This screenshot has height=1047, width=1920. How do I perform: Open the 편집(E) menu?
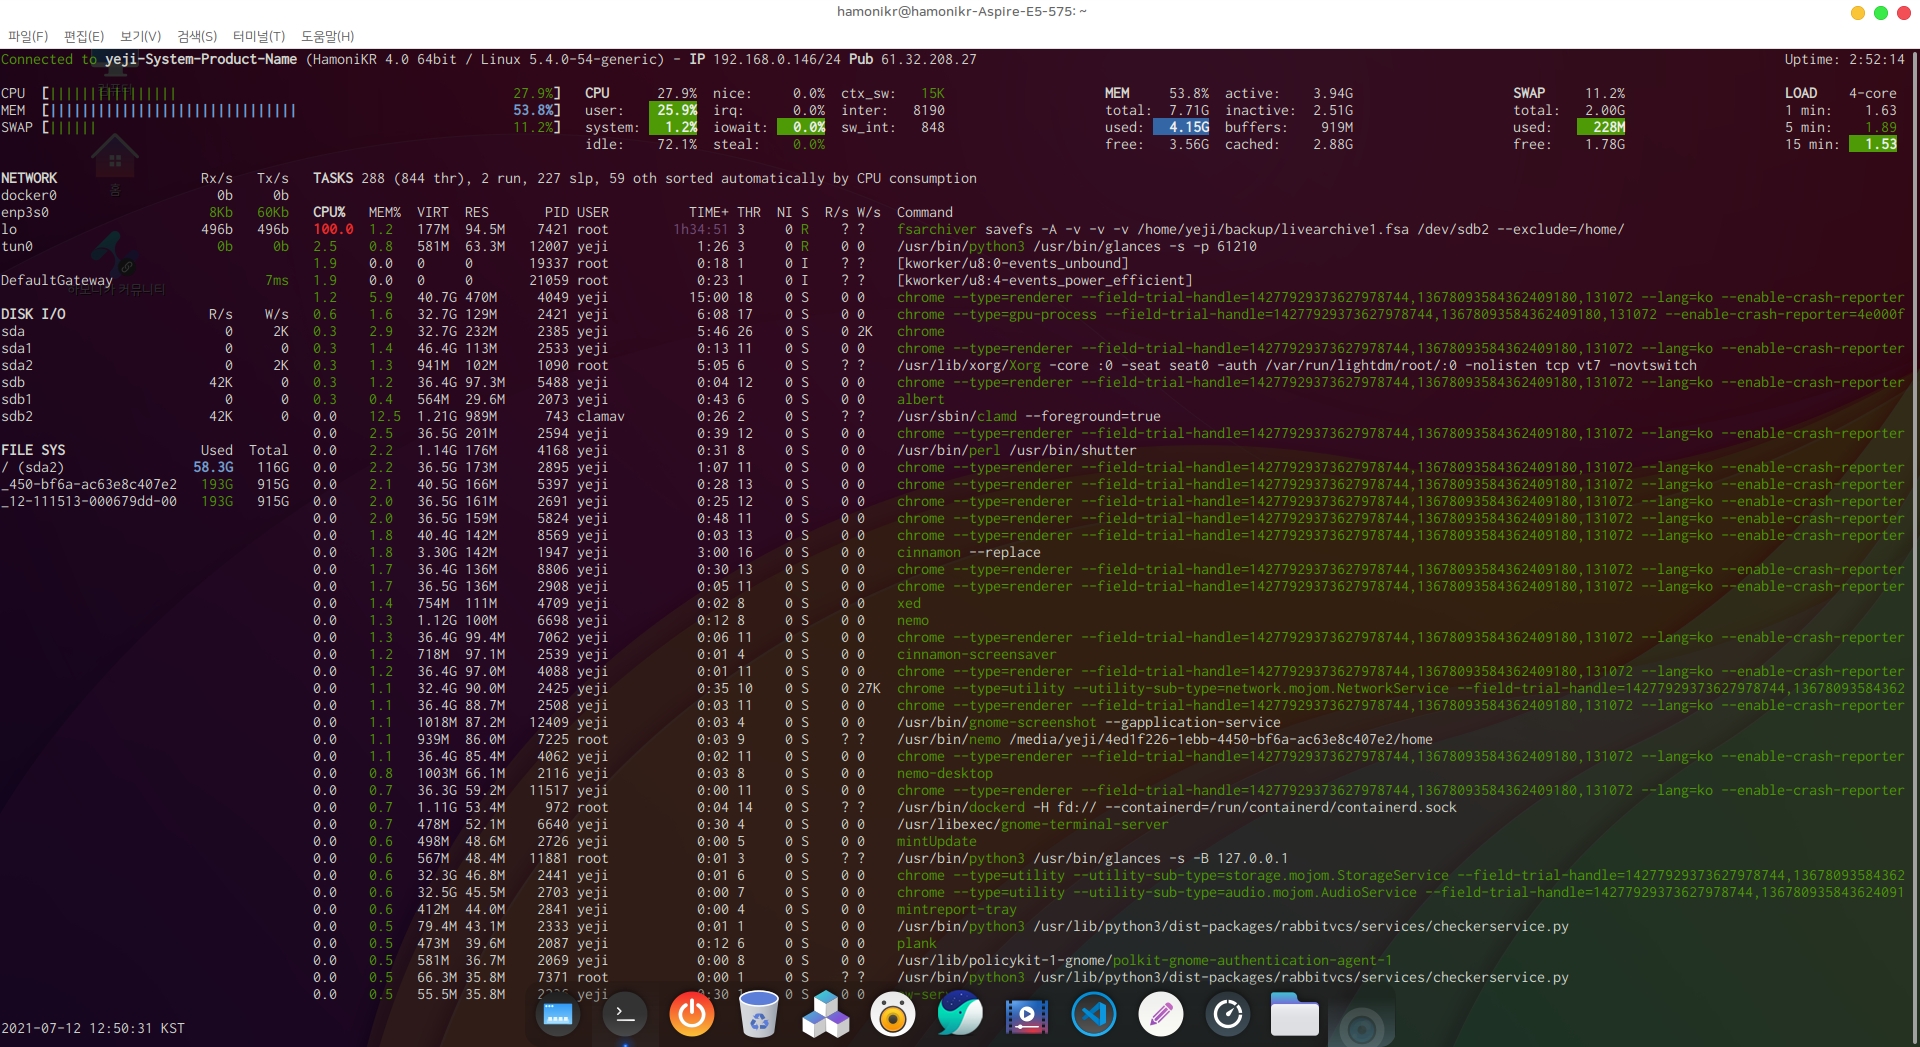coord(84,36)
